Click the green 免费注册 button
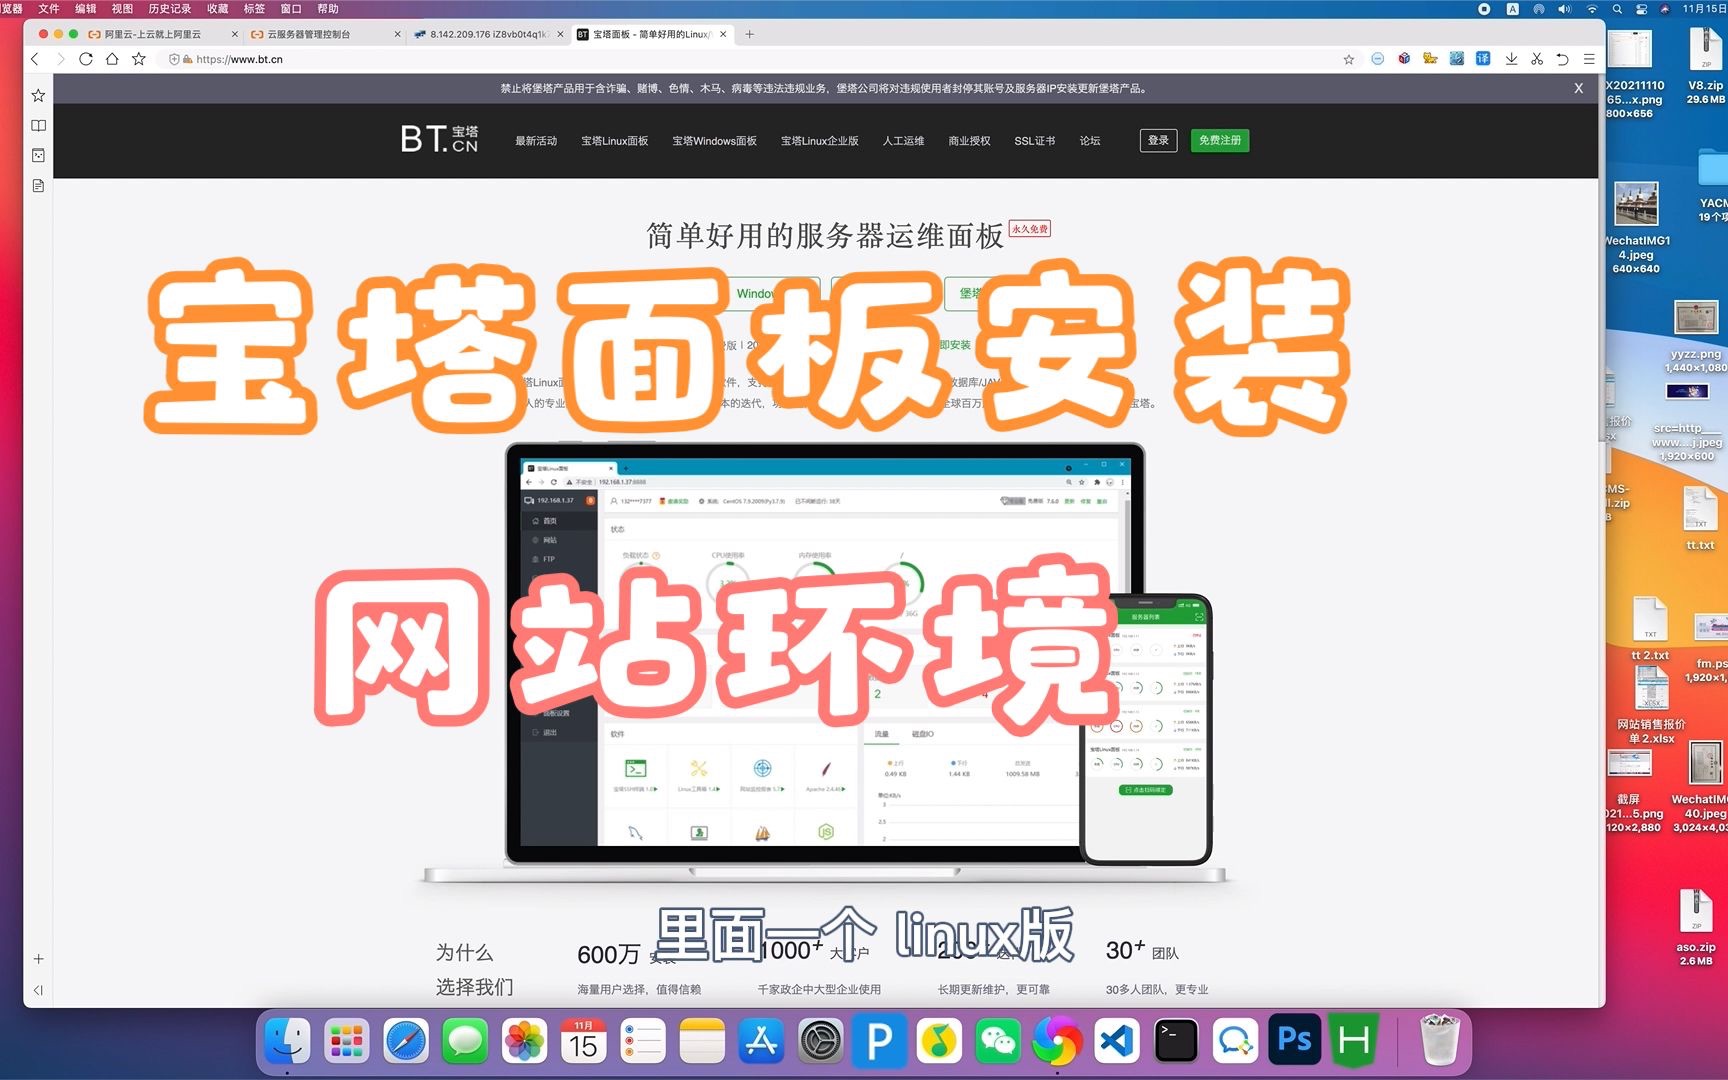The image size is (1728, 1080). point(1219,140)
